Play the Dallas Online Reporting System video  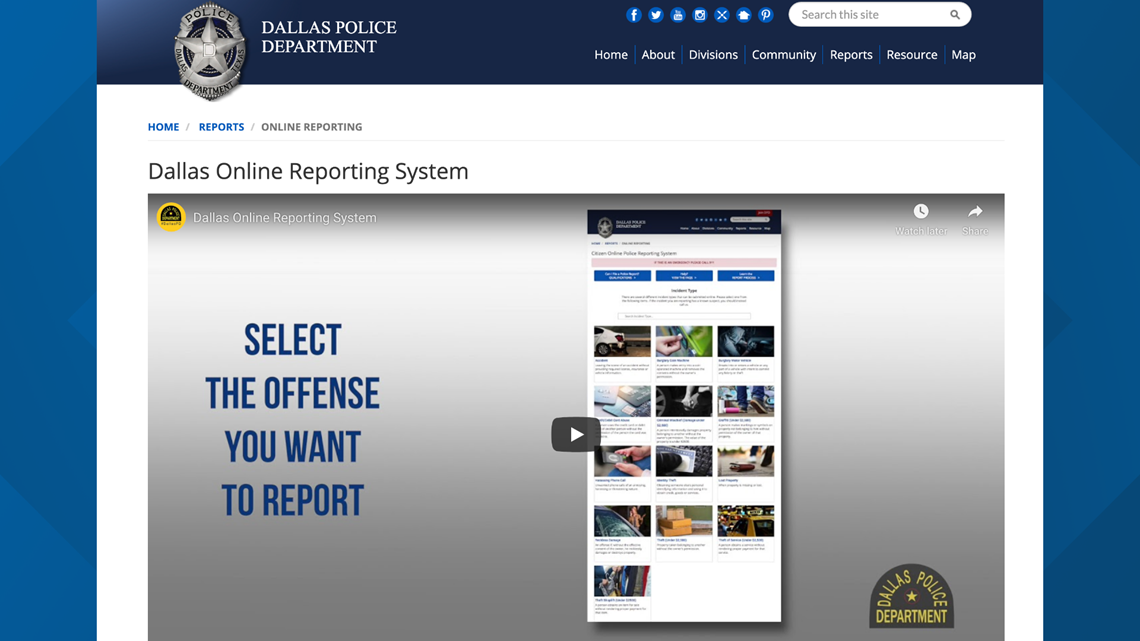point(575,433)
